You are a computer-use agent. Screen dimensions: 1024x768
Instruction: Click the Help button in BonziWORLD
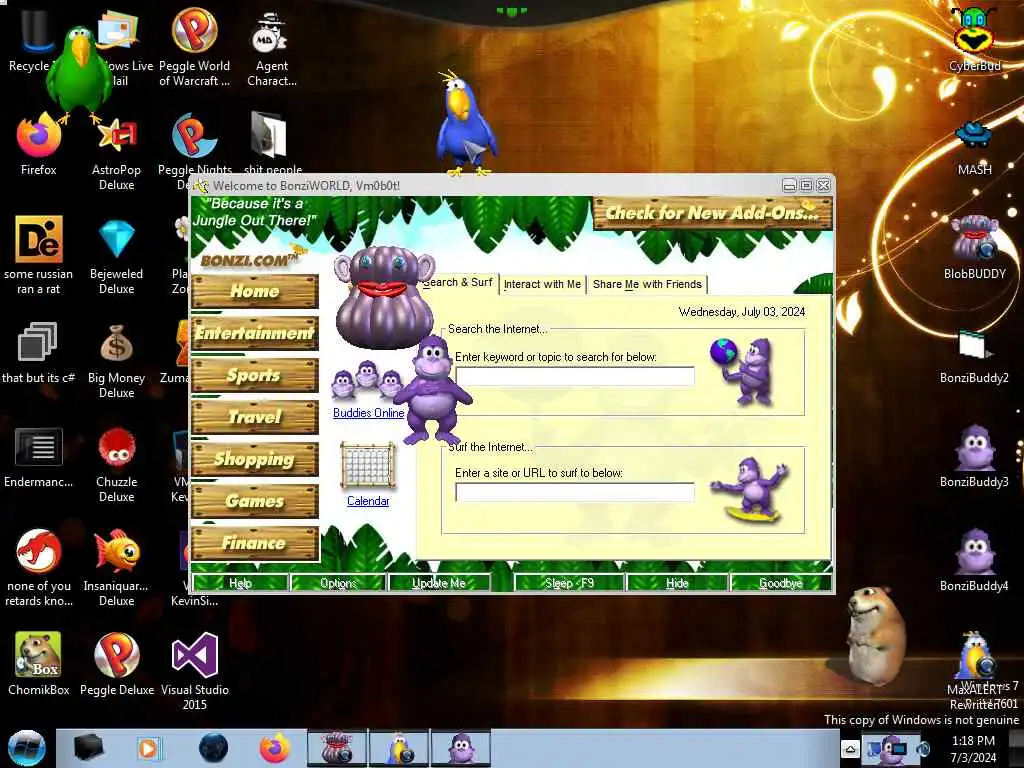click(240, 583)
